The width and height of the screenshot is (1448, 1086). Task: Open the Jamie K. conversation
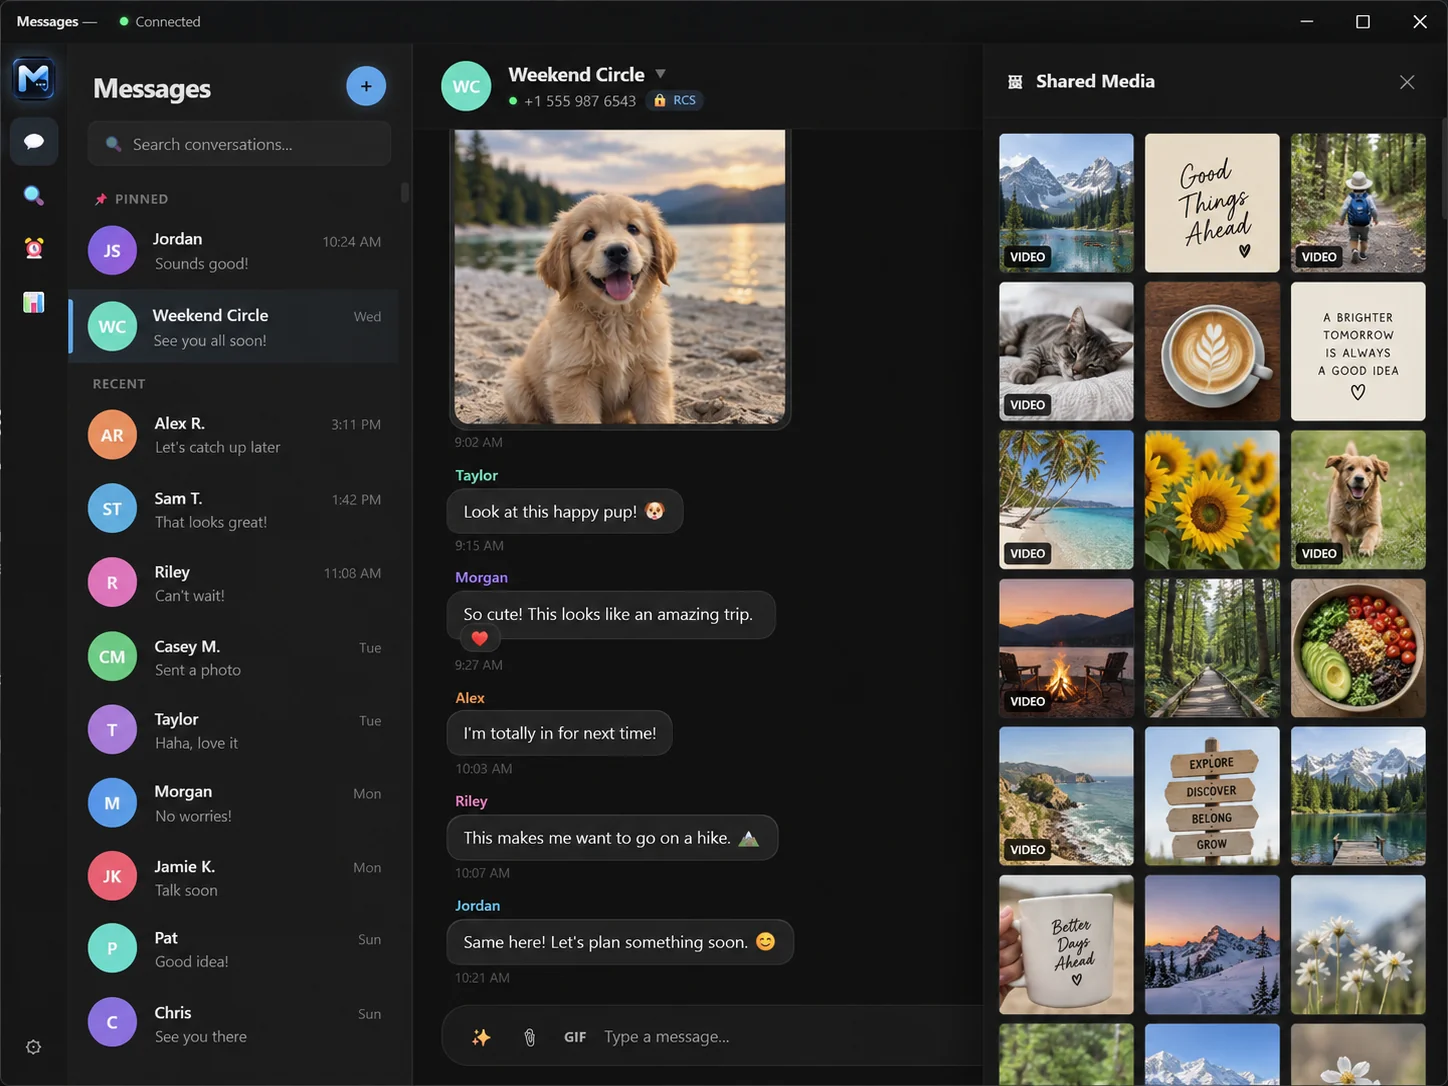(x=234, y=877)
